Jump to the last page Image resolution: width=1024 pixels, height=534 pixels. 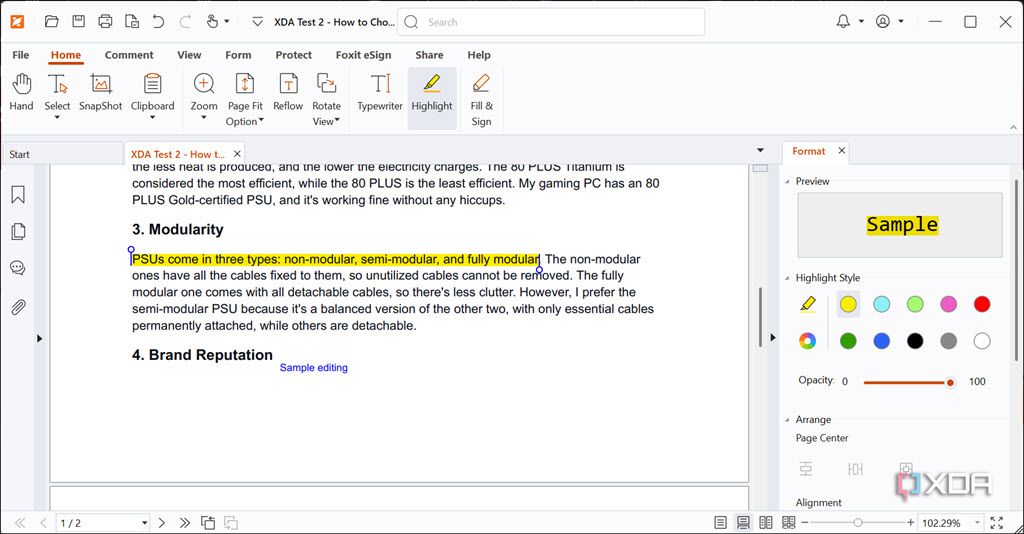click(x=185, y=523)
